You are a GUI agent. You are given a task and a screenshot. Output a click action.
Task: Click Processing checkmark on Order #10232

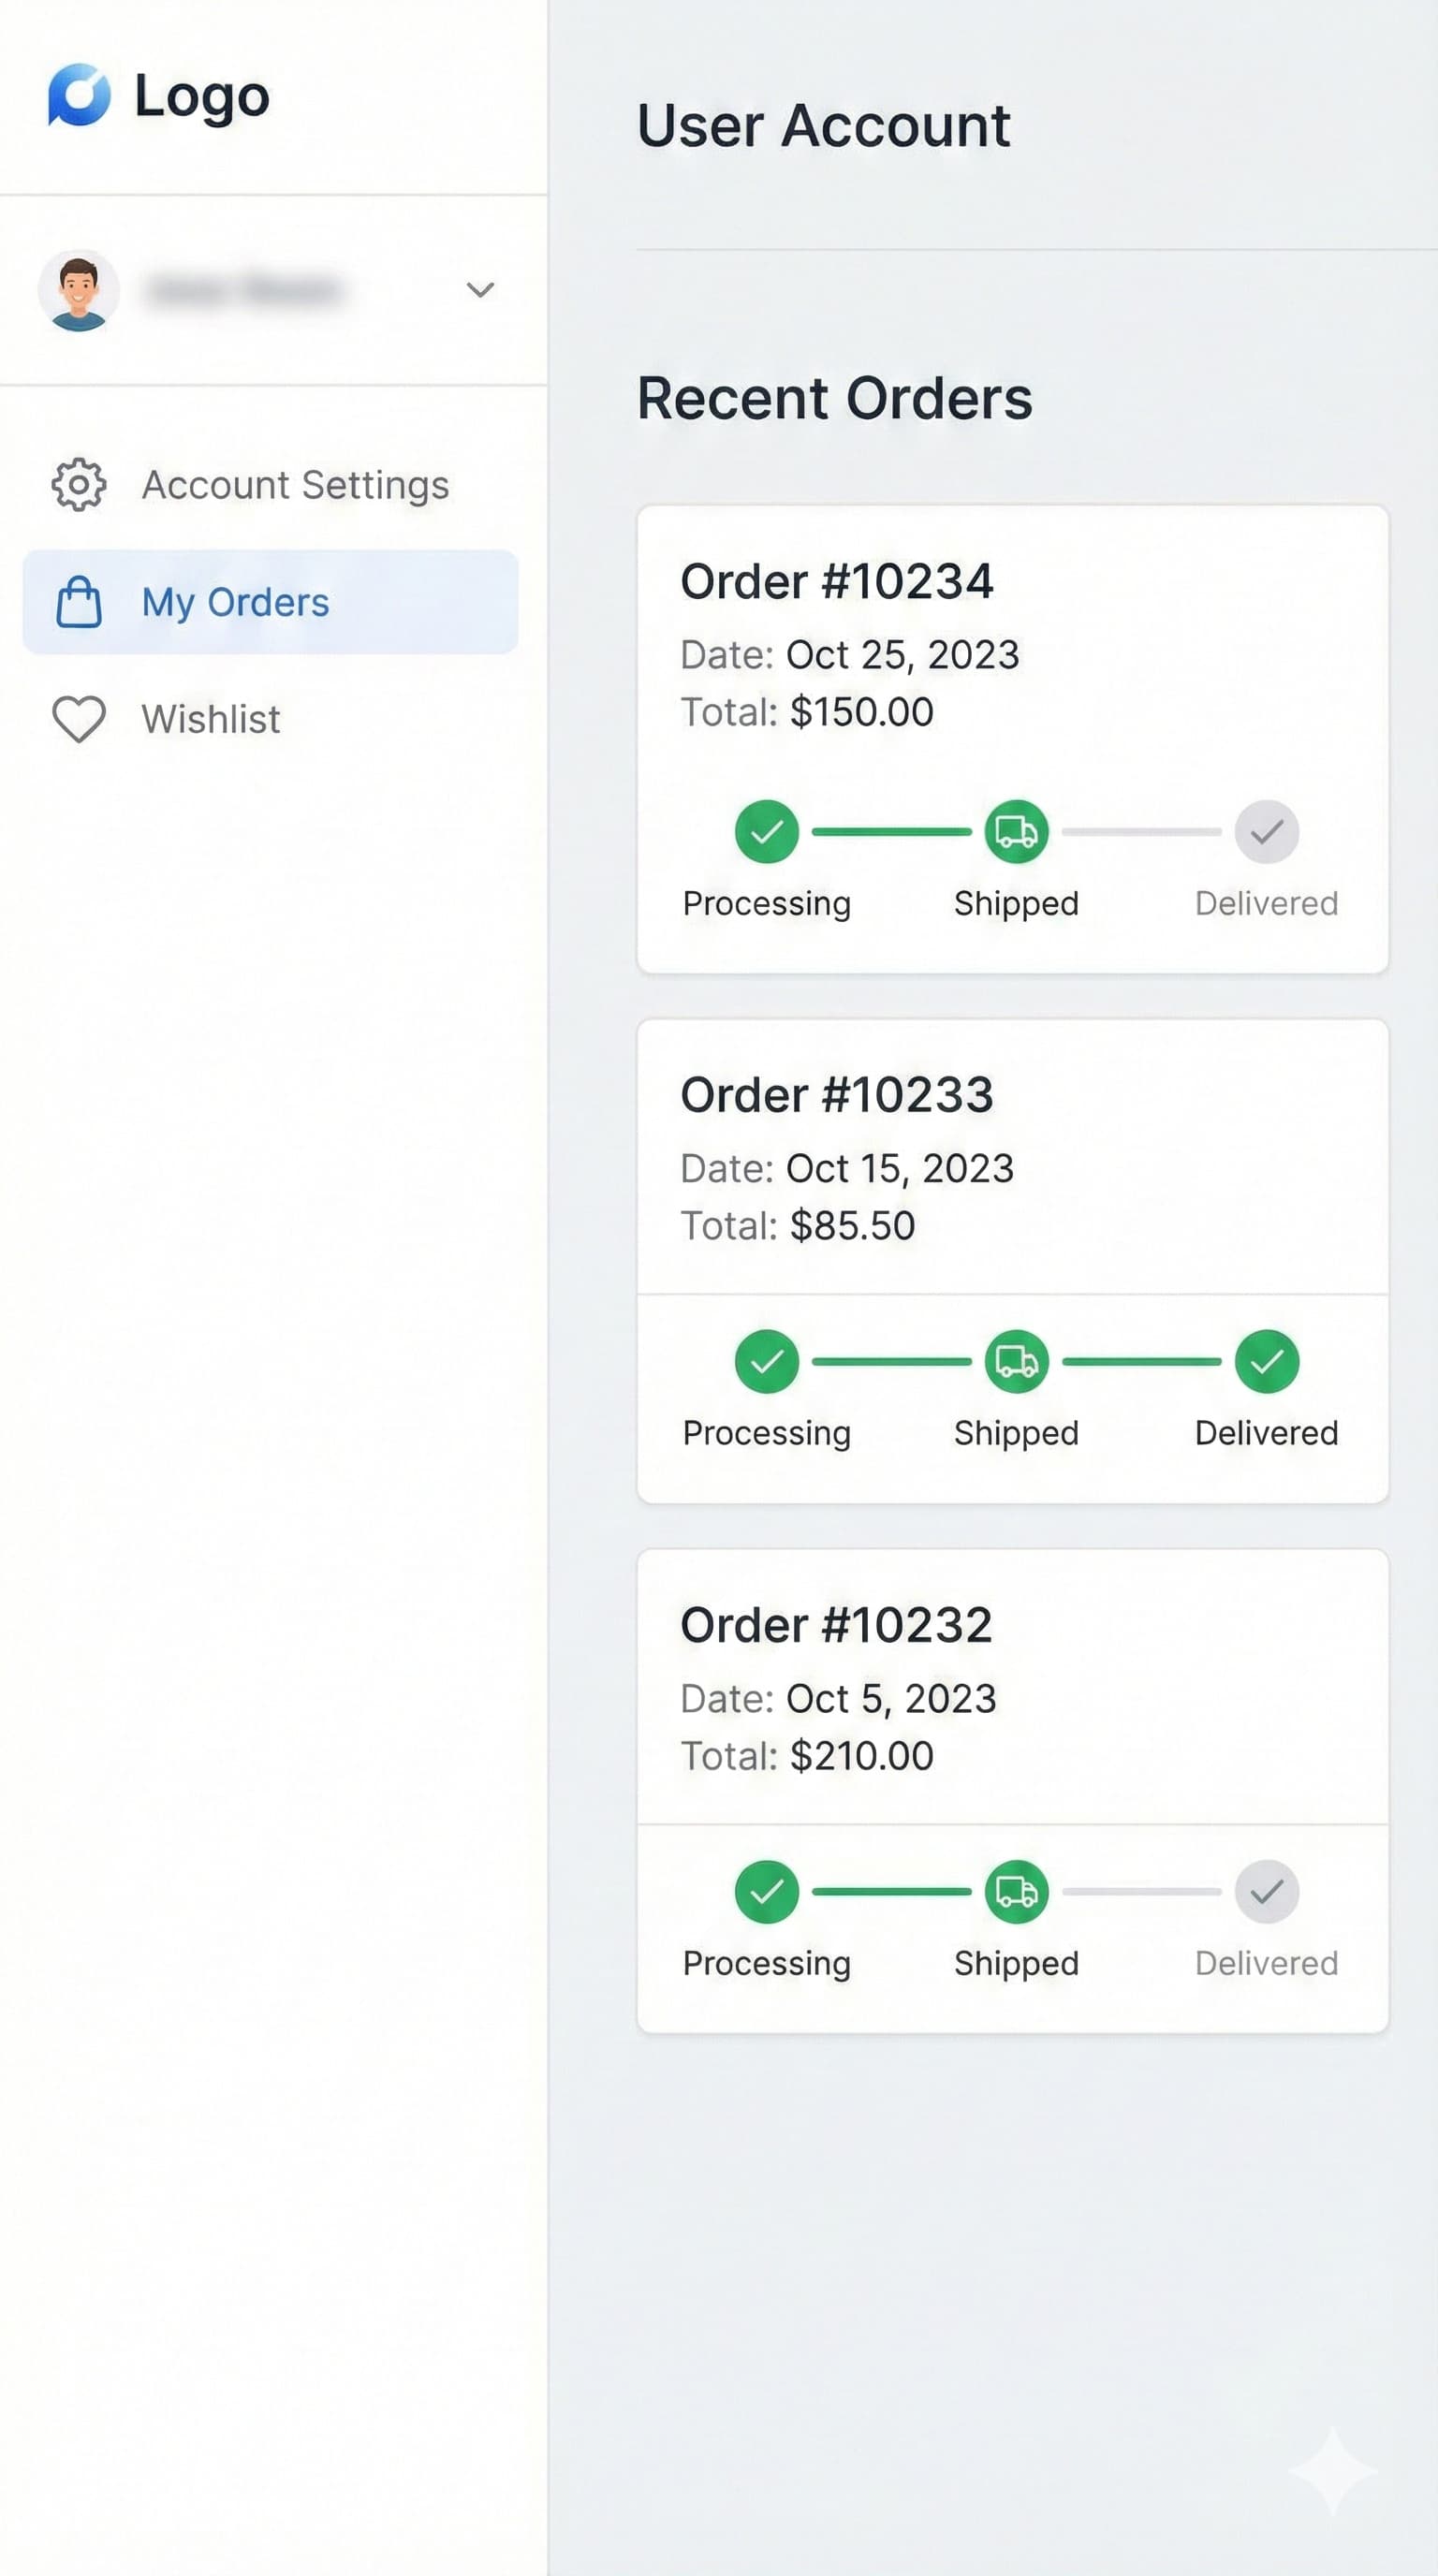point(767,1892)
